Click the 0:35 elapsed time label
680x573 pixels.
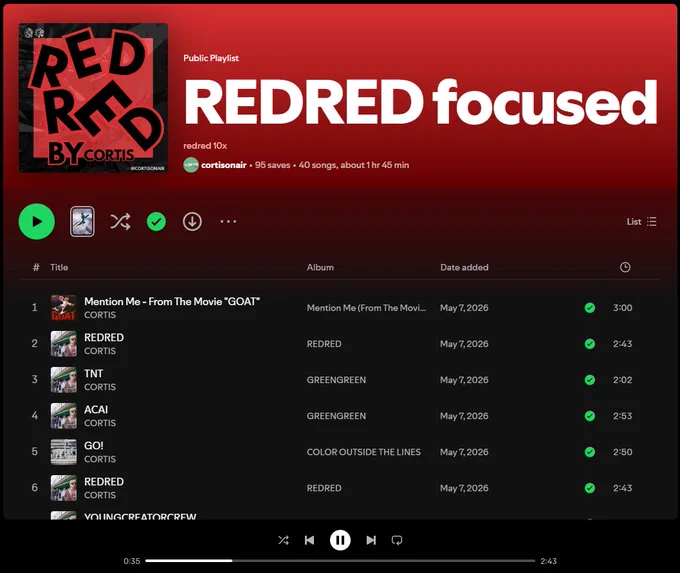pos(131,561)
